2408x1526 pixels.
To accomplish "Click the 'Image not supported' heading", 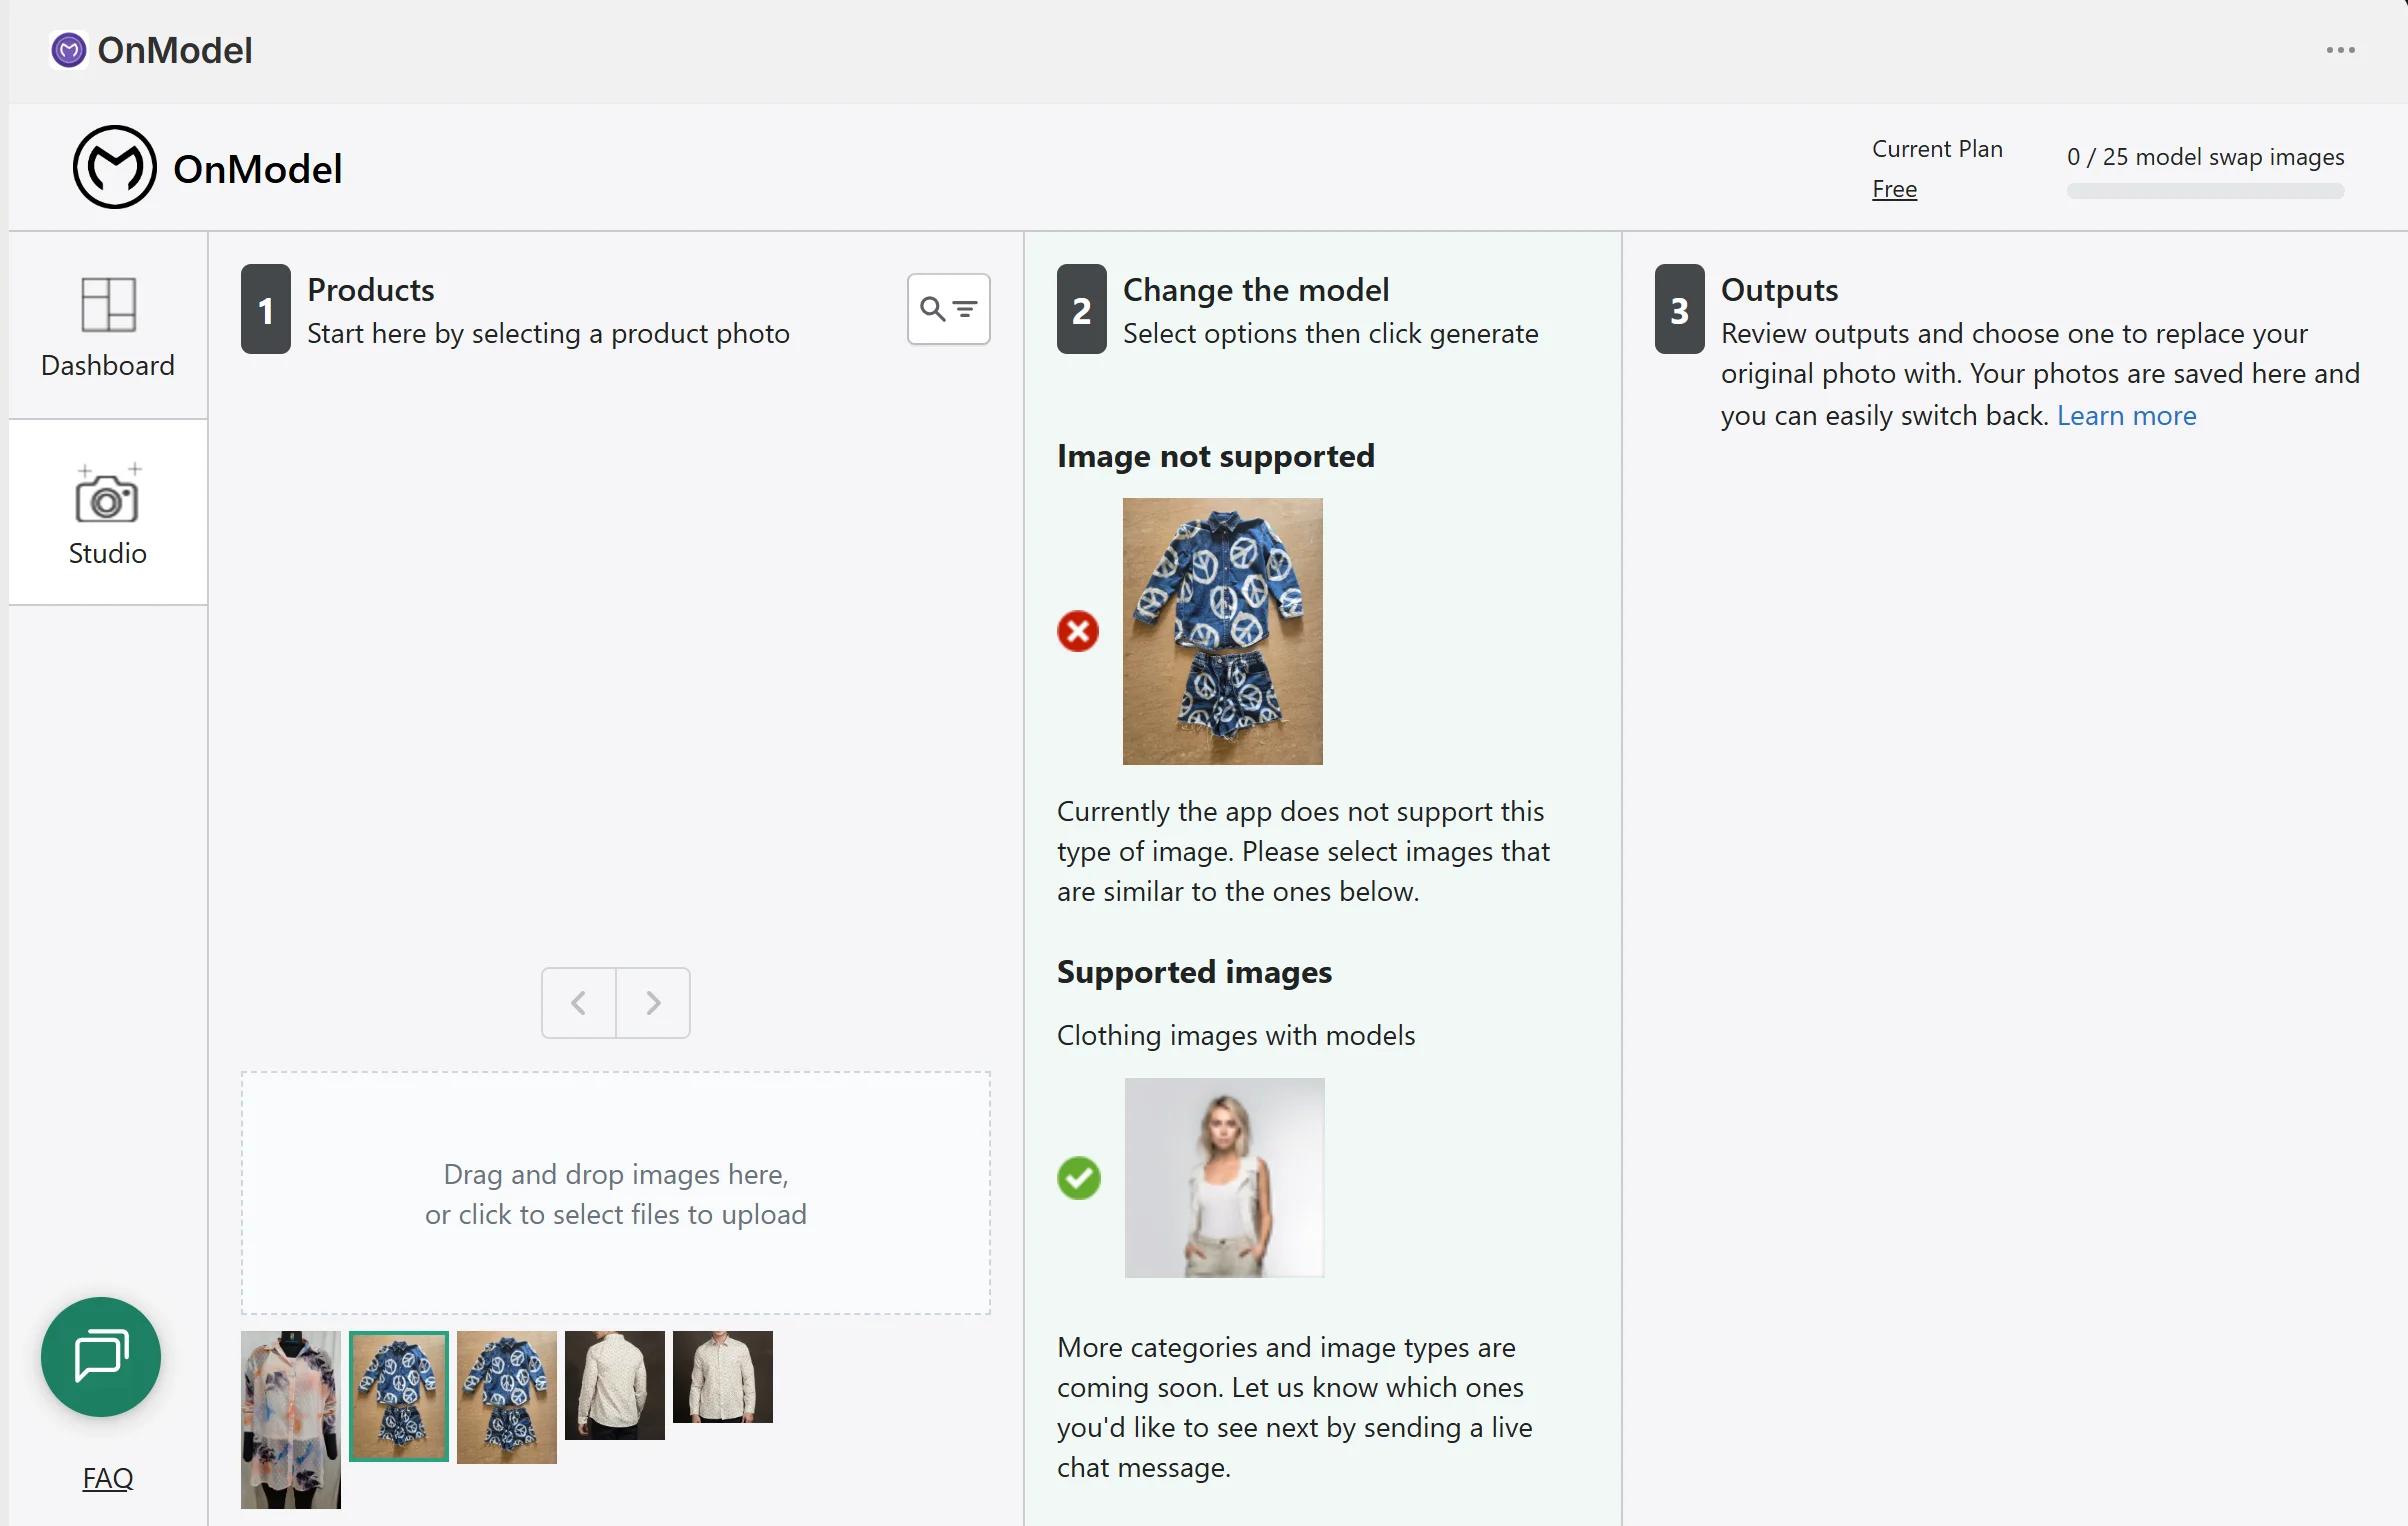I will coord(1216,456).
